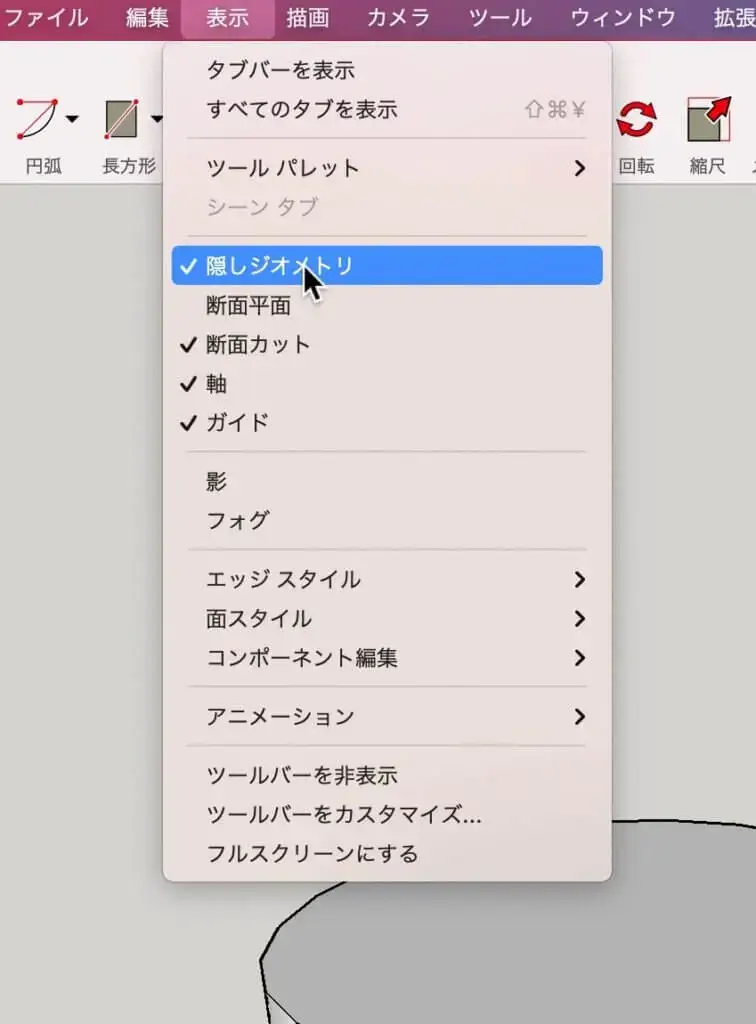Image resolution: width=756 pixels, height=1024 pixels.
Task: Expand the ツール パレット submenu
Action: point(387,168)
